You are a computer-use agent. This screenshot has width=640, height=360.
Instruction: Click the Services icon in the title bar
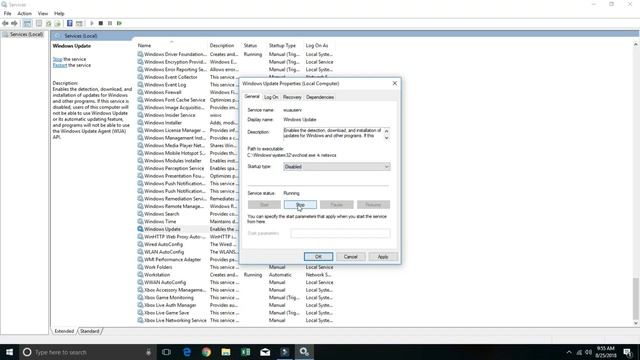click(x=4, y=4)
